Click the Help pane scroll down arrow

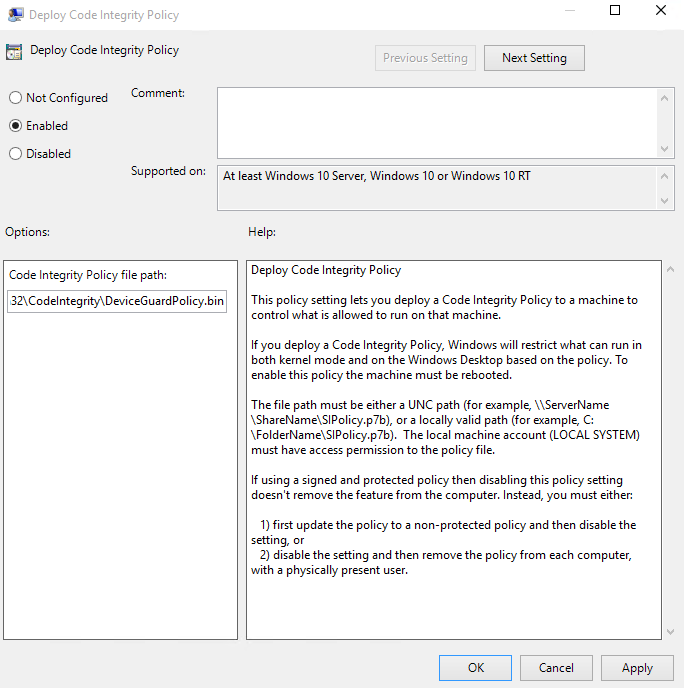click(x=669, y=631)
